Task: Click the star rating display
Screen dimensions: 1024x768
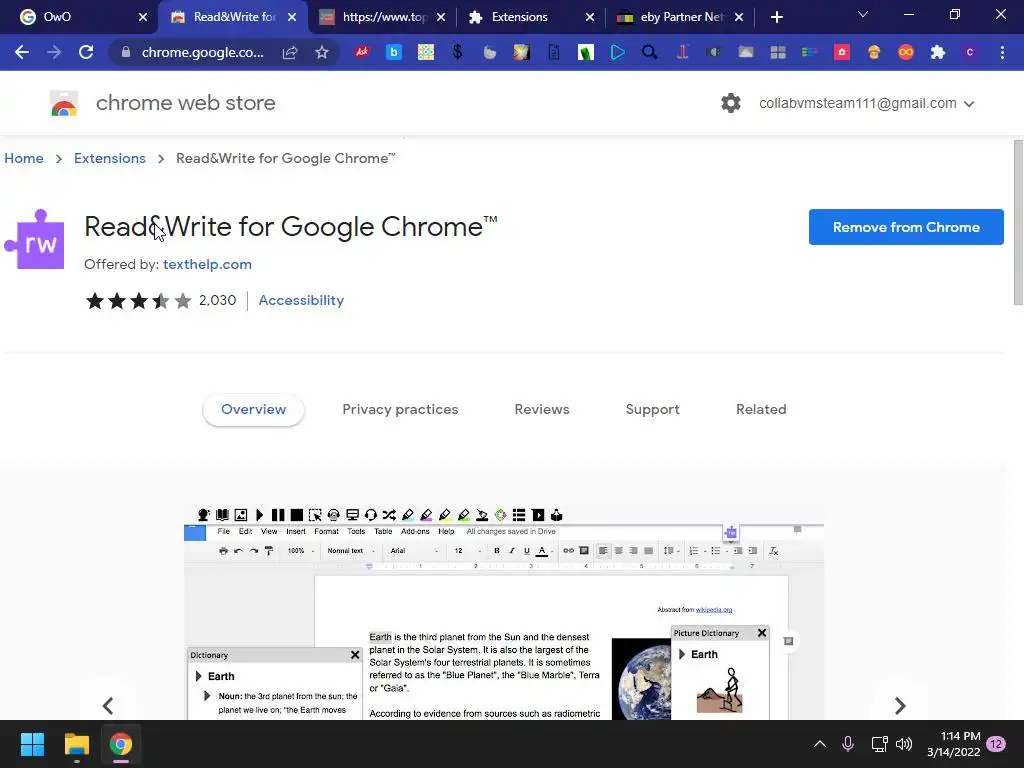Action: [139, 300]
